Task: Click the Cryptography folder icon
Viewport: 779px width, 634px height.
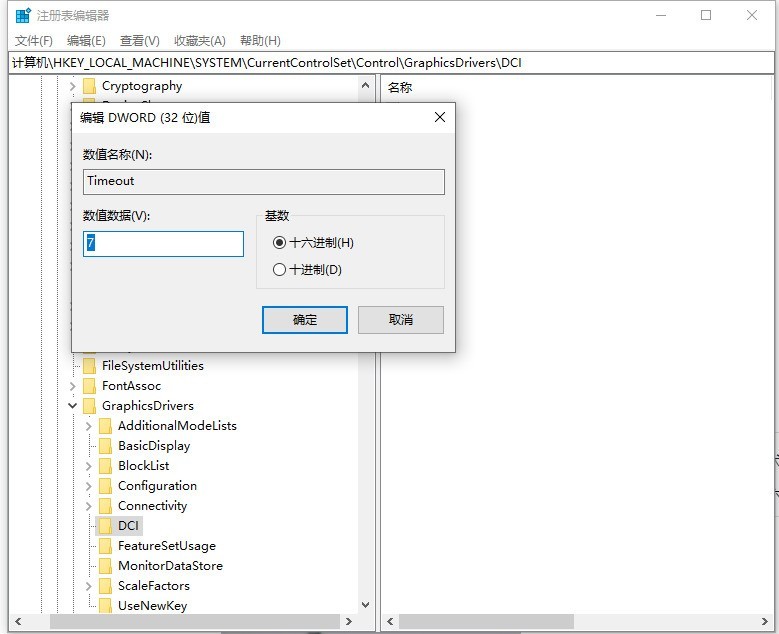Action: pyautogui.click(x=89, y=86)
